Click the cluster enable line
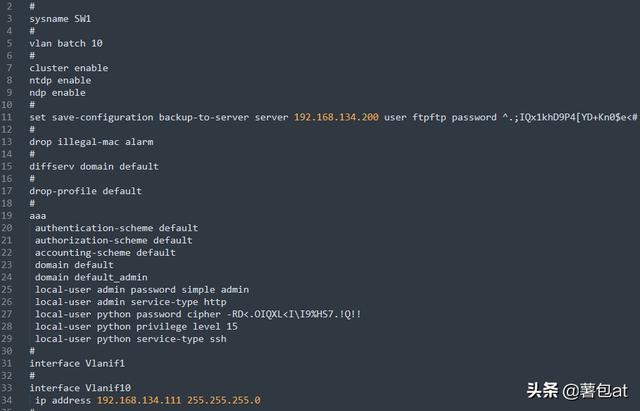 coord(69,68)
